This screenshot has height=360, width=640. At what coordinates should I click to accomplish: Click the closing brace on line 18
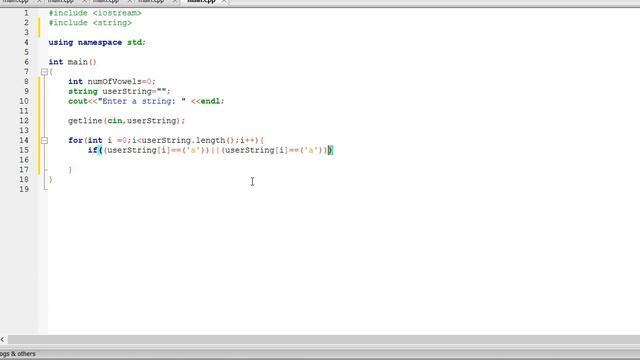(51, 180)
